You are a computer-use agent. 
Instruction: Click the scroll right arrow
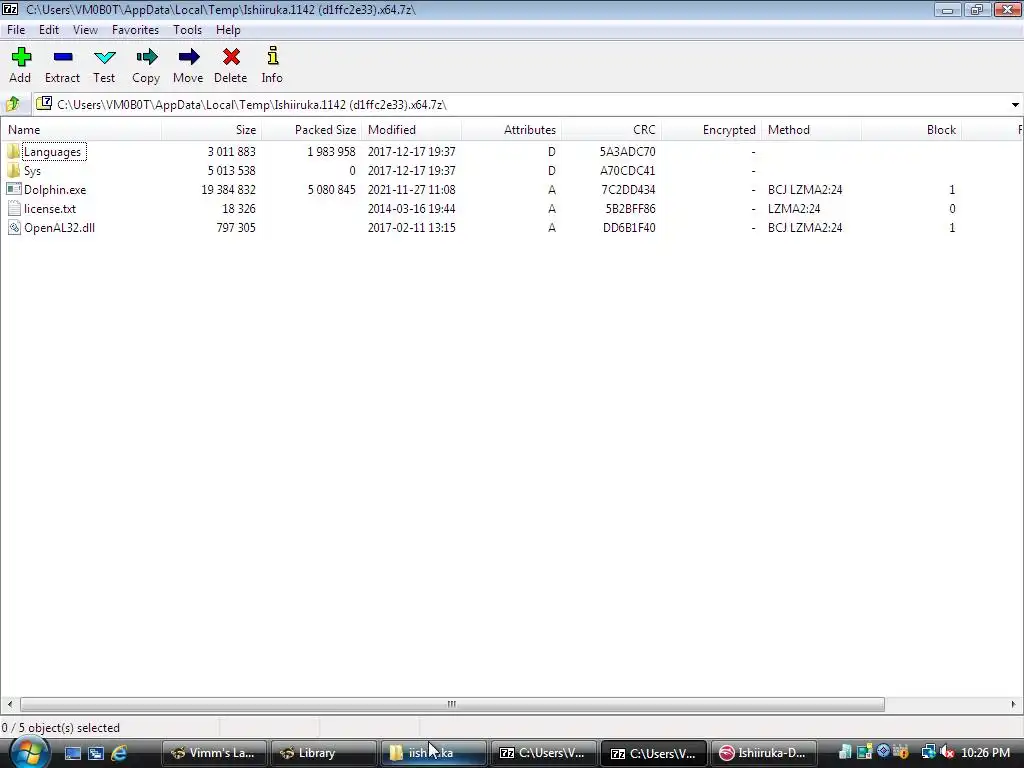click(1014, 704)
